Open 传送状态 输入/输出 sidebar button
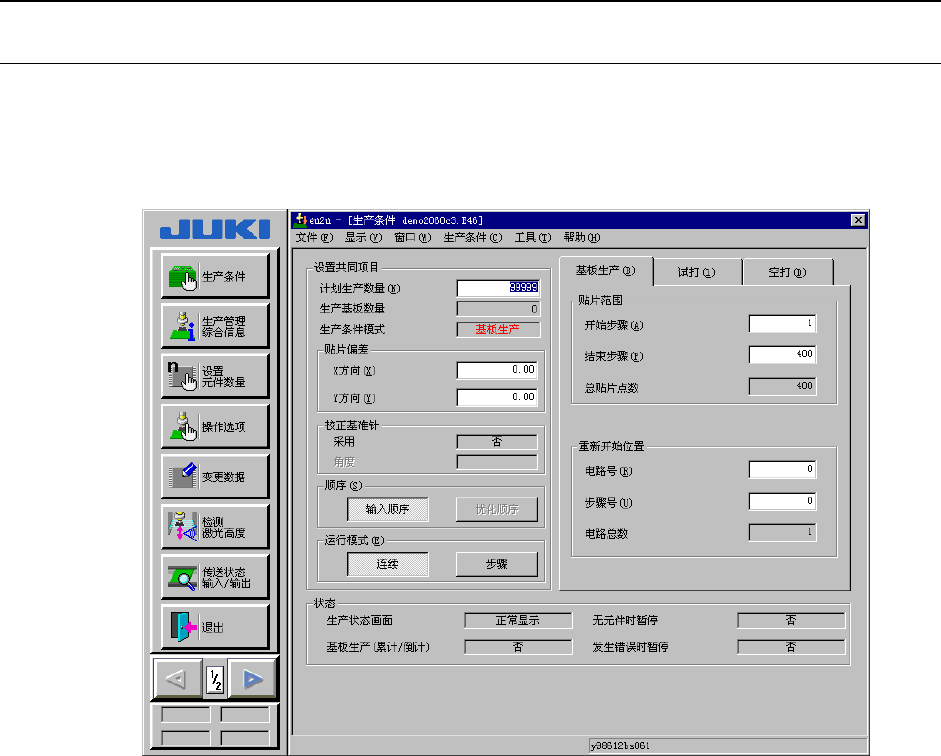The image size is (941, 756). [x=215, y=577]
